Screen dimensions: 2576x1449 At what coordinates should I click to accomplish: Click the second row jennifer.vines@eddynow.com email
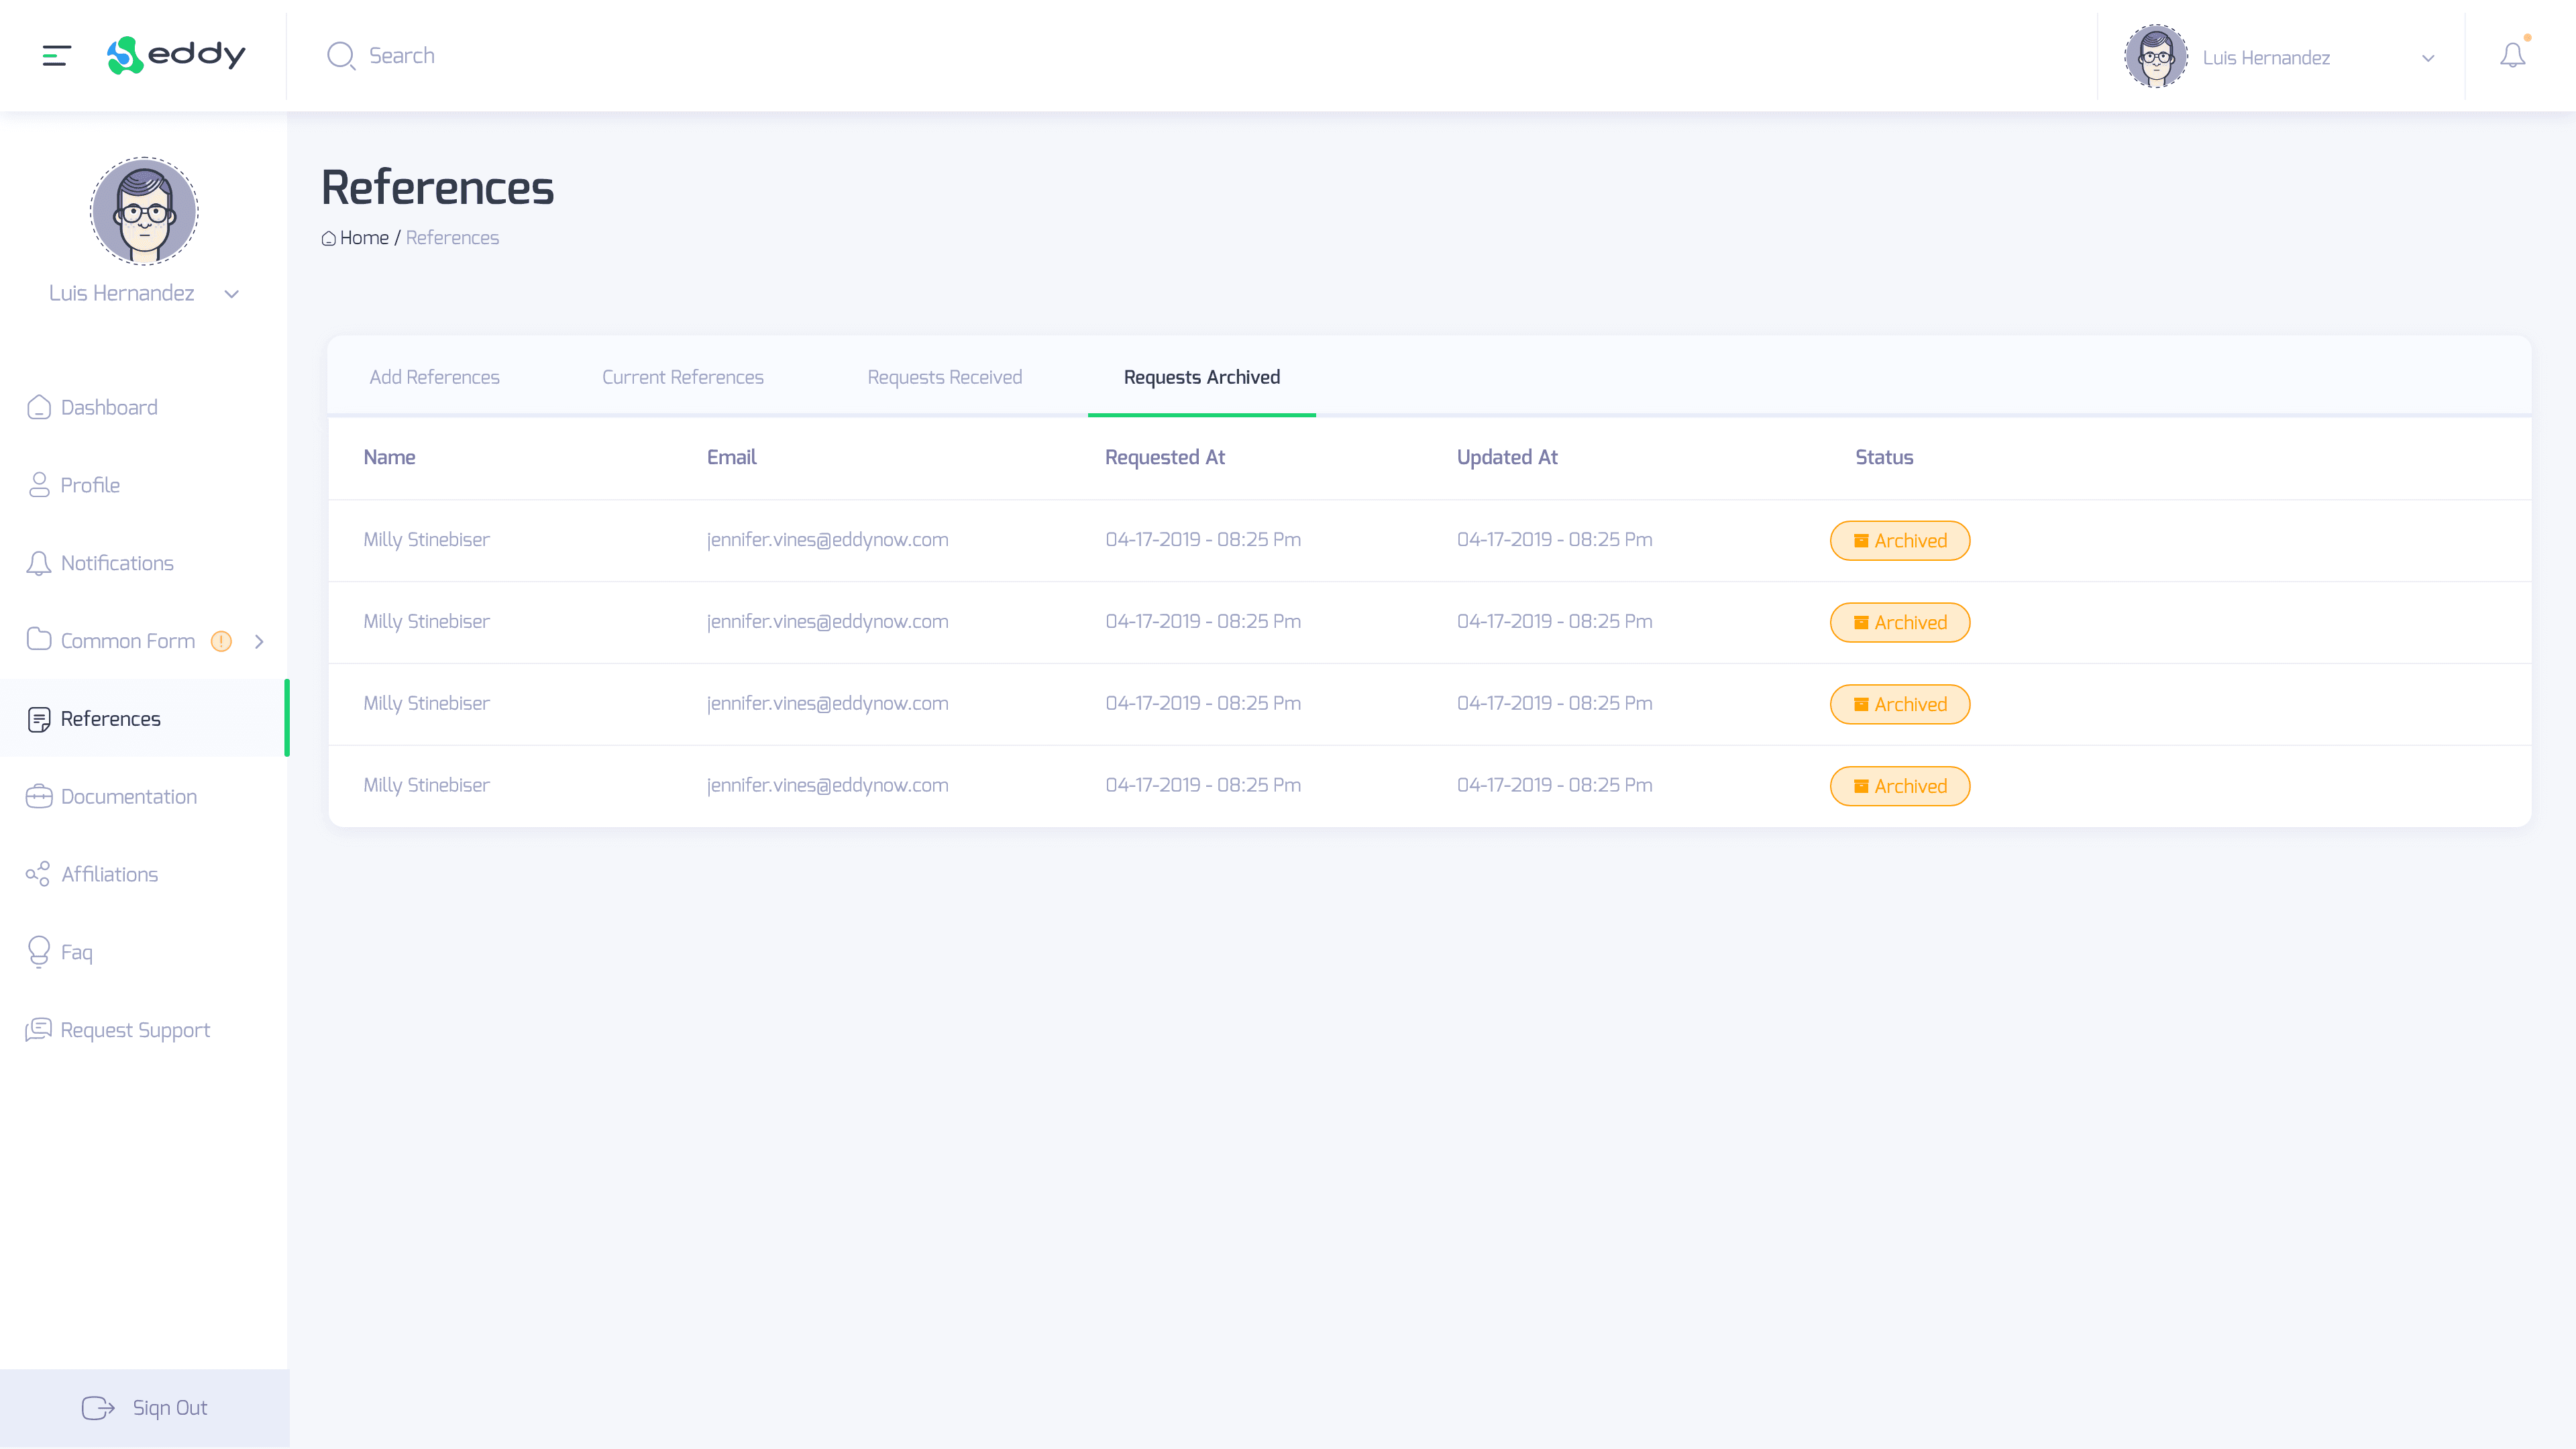(828, 622)
